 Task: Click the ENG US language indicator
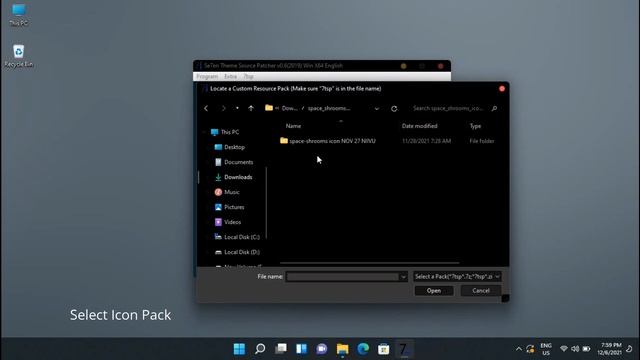coord(546,349)
